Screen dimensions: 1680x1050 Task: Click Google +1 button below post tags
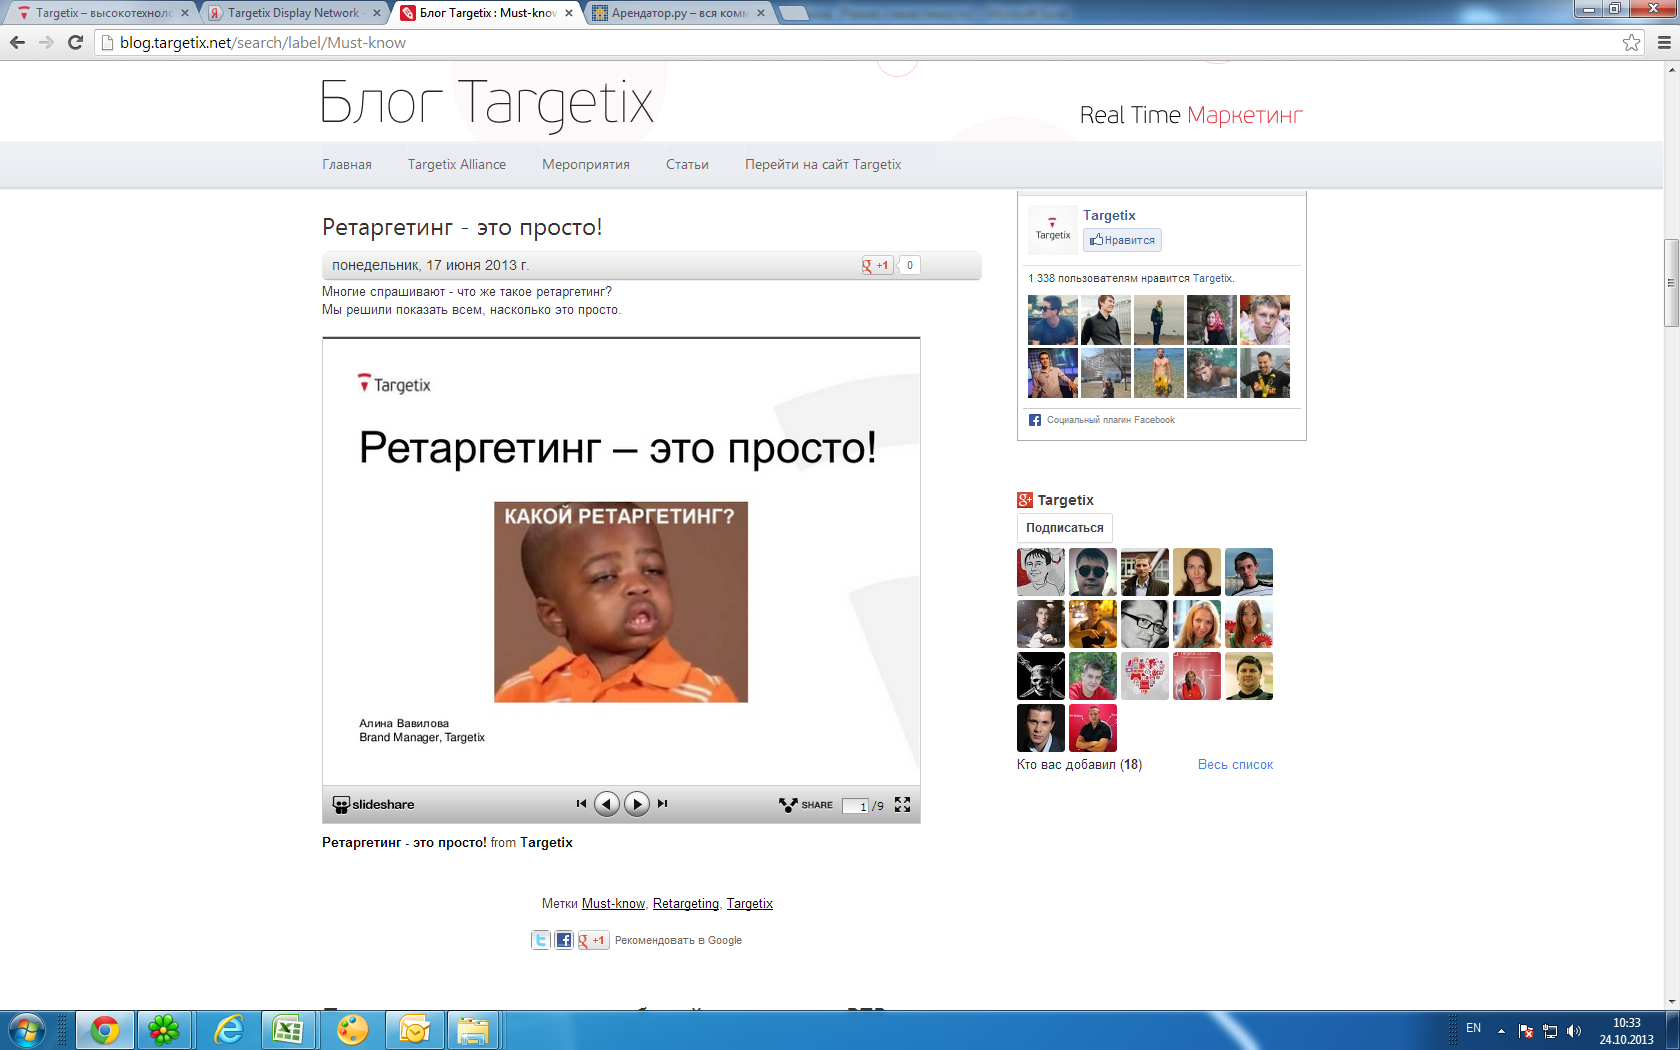(593, 940)
